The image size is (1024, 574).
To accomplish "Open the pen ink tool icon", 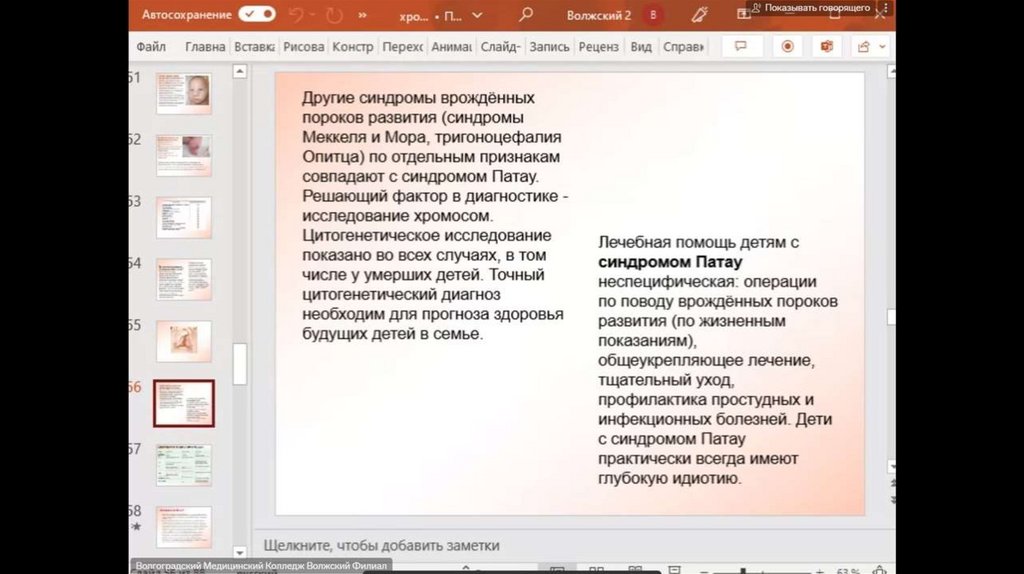I will [700, 15].
